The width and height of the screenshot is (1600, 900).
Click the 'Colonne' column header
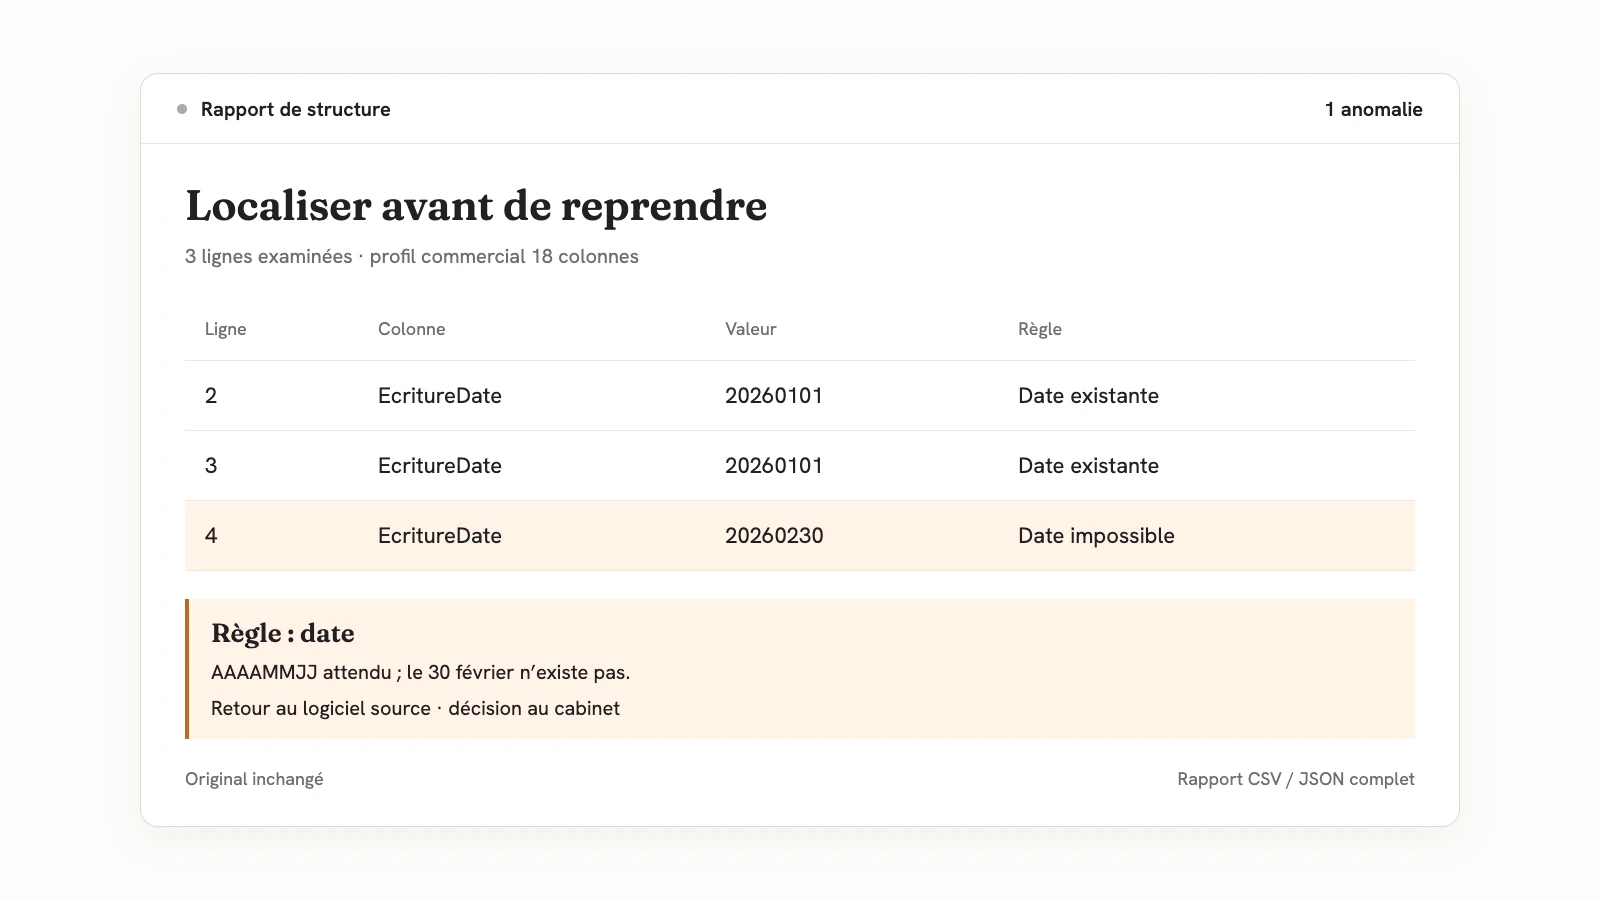tap(411, 329)
